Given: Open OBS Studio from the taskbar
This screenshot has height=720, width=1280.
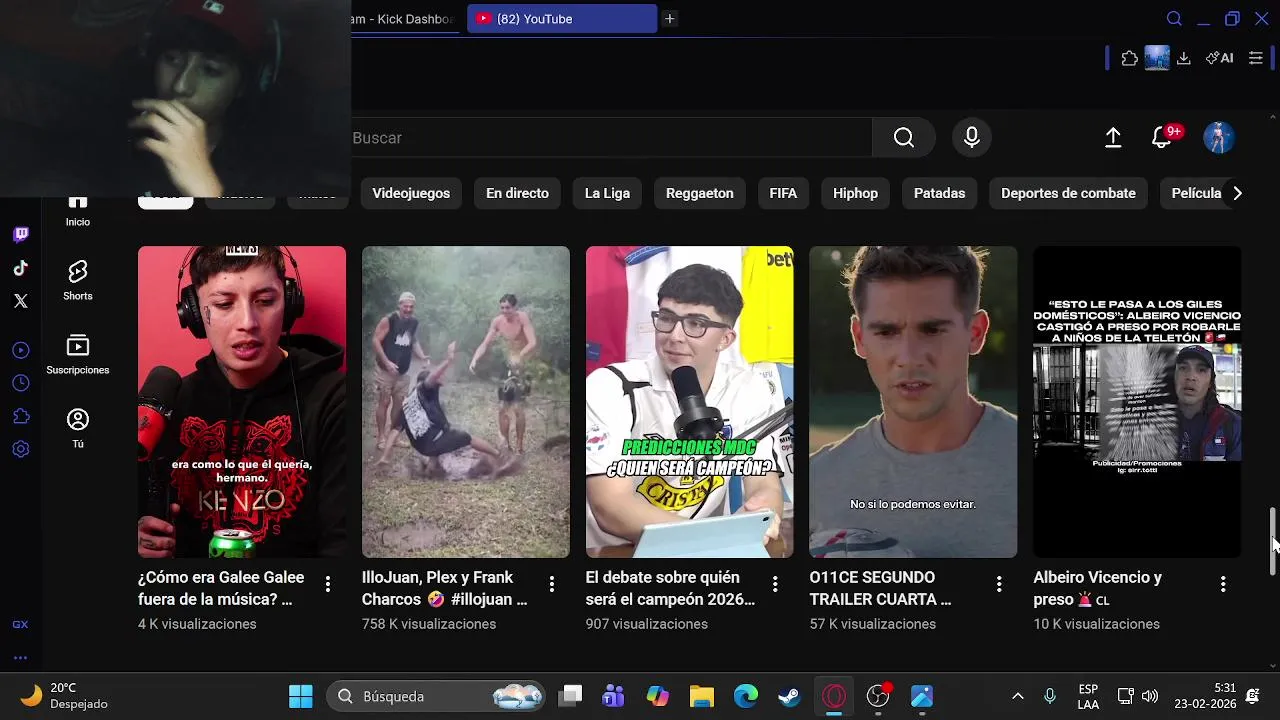Looking at the screenshot, I should pyautogui.click(x=878, y=696).
